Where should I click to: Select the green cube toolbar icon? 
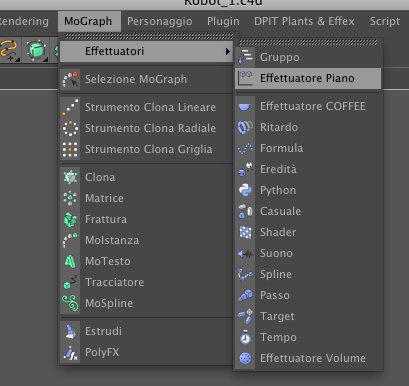click(x=36, y=50)
